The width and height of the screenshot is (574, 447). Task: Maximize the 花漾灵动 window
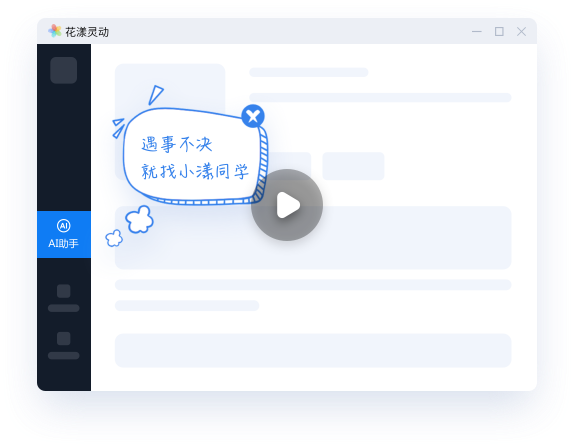click(499, 31)
